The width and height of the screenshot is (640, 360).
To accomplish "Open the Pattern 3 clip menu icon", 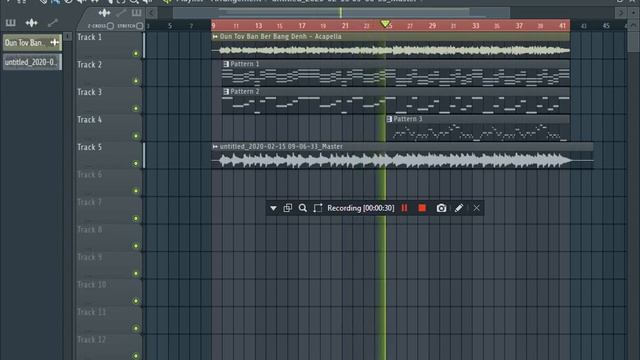I will [x=389, y=119].
